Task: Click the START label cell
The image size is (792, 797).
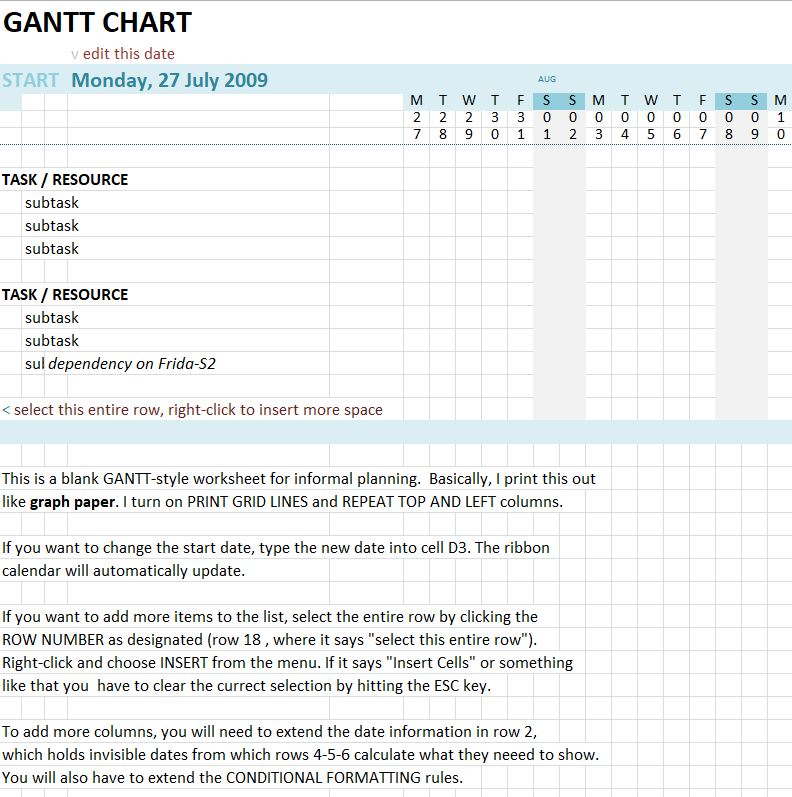Action: click(31, 81)
